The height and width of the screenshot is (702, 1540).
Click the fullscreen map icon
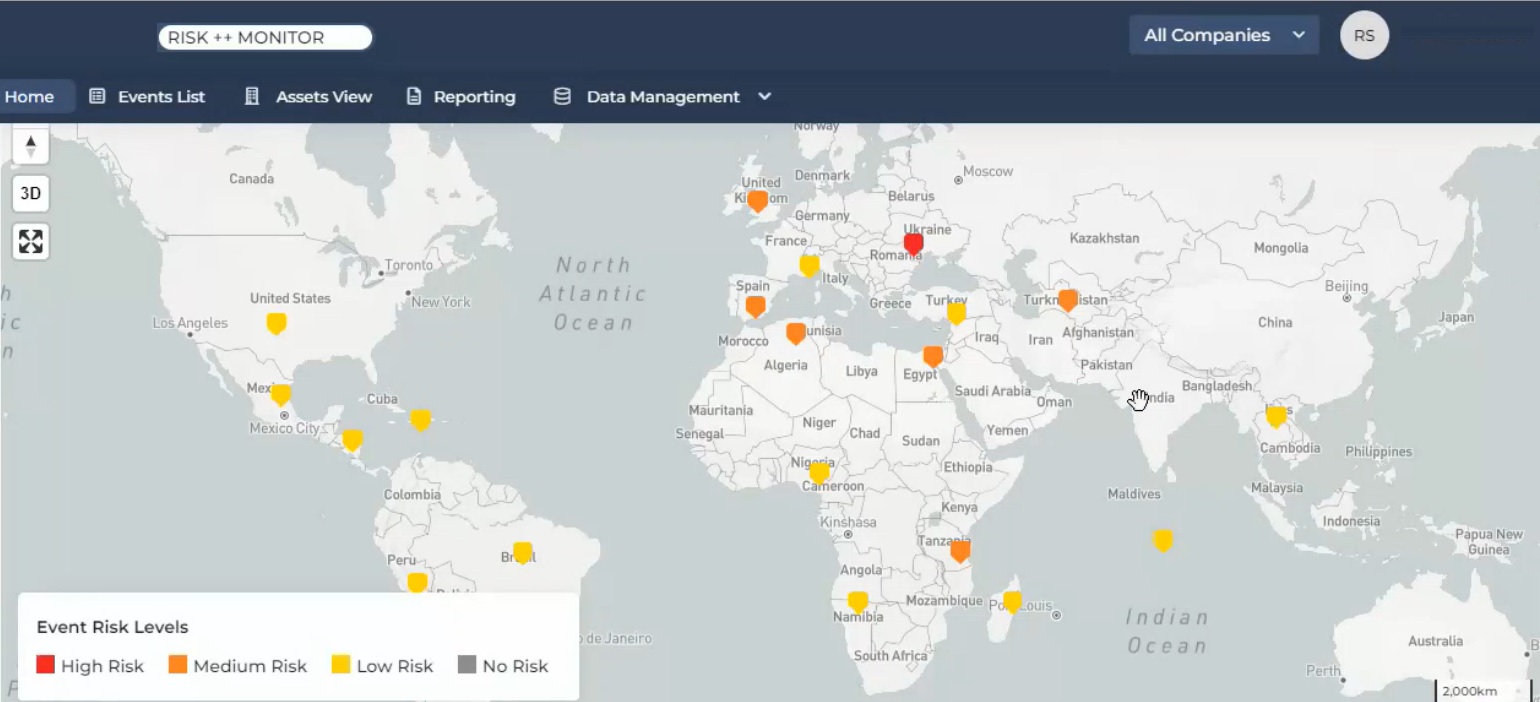[x=30, y=241]
